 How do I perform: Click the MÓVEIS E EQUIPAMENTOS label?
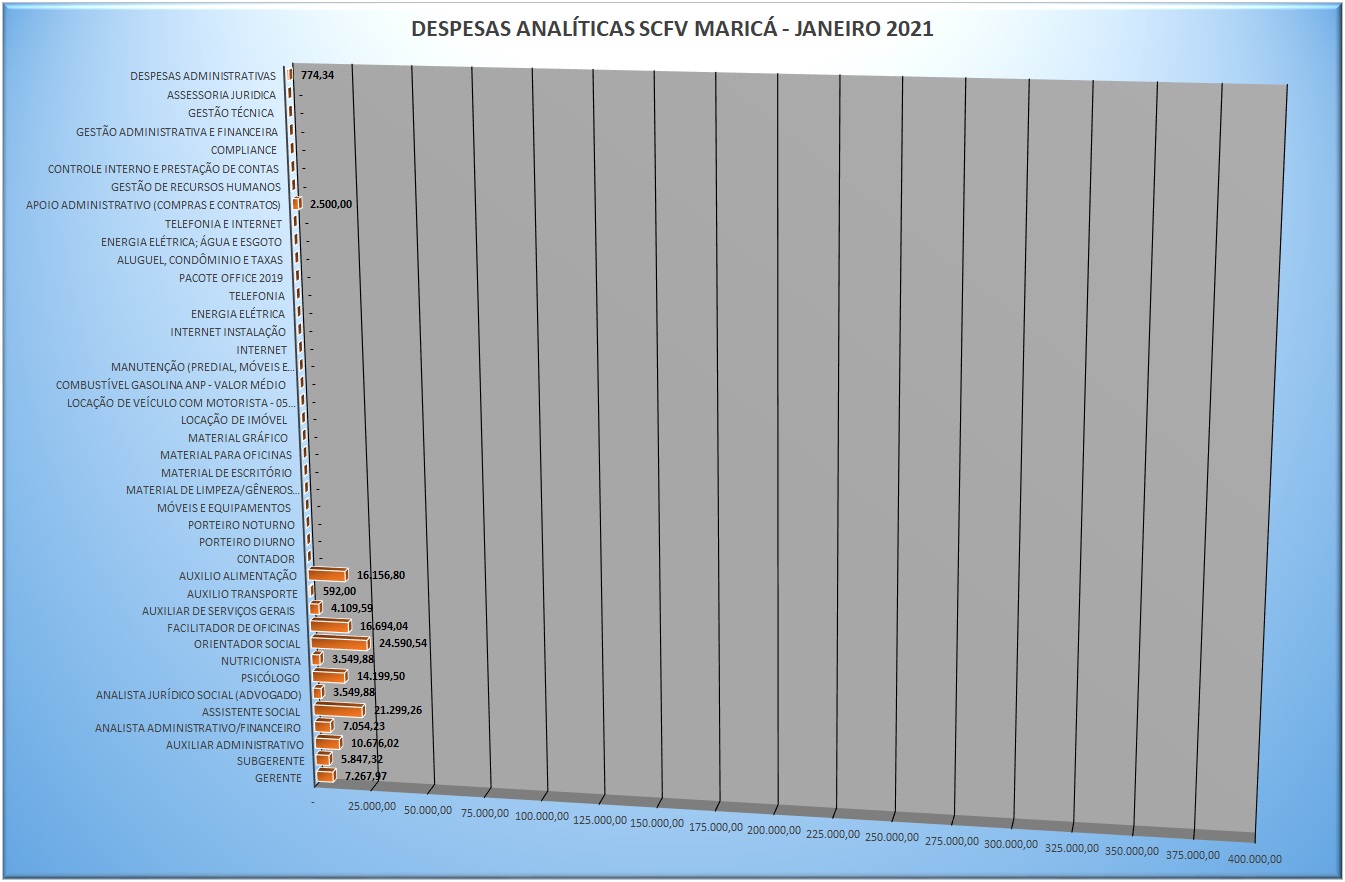click(226, 508)
